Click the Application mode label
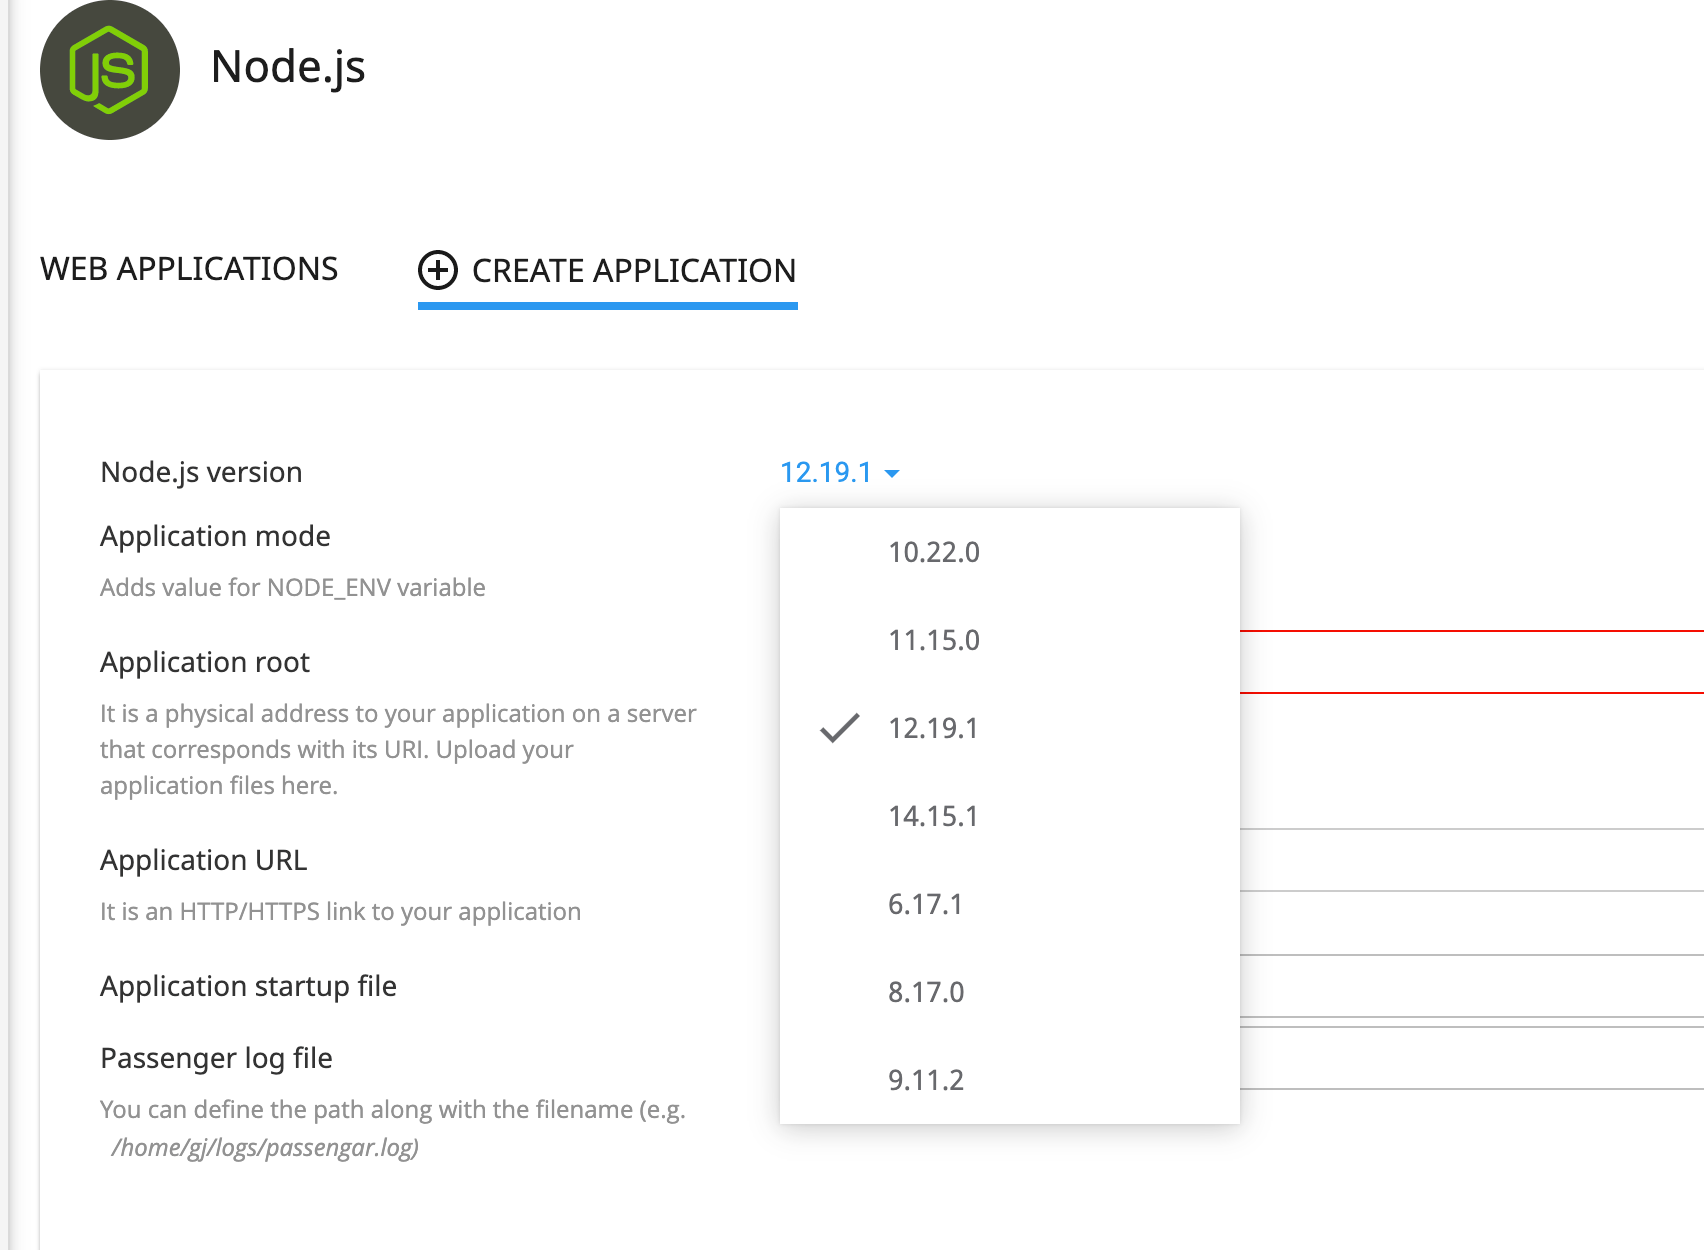 point(215,536)
